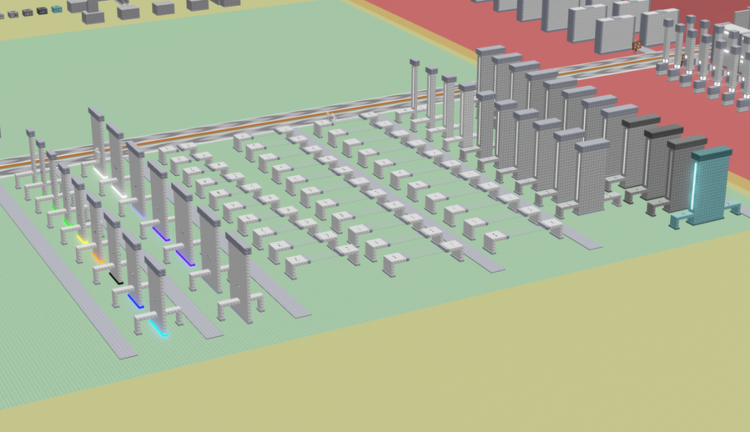This screenshot has height=432, width=750.
Task: Click the yellow glowing strip on the floor
Action: click(82, 239)
